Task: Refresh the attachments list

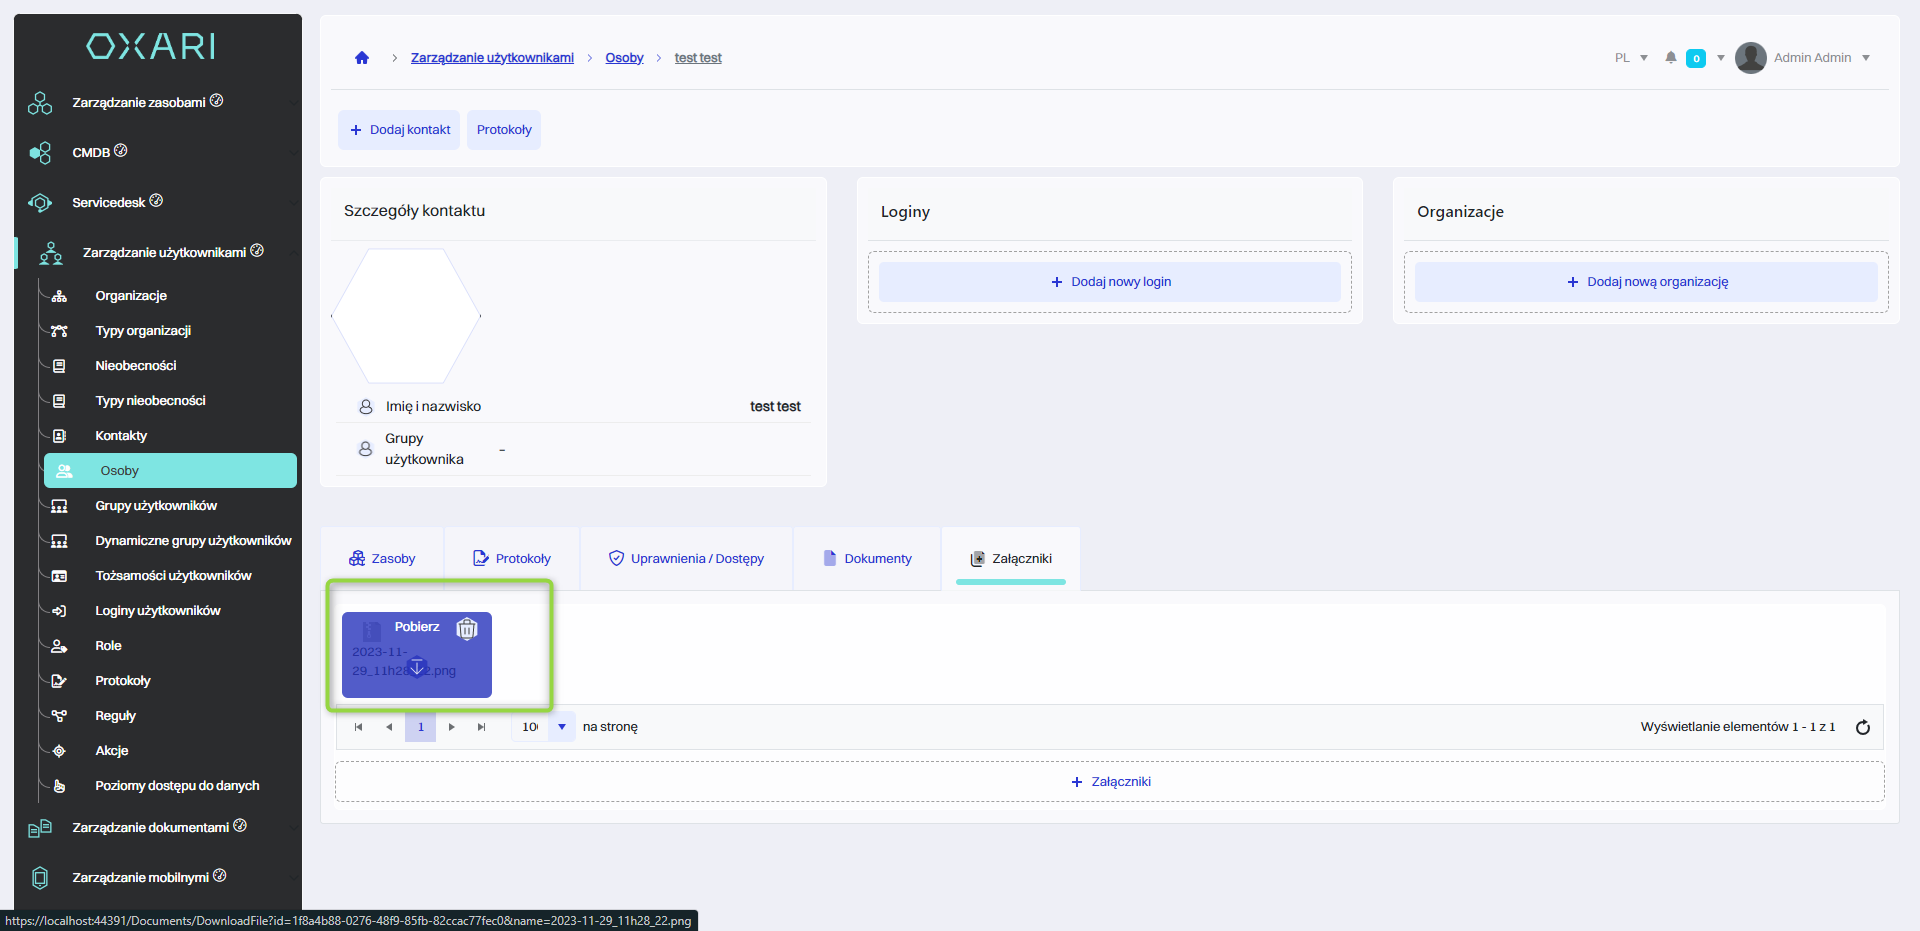Action: (x=1862, y=727)
